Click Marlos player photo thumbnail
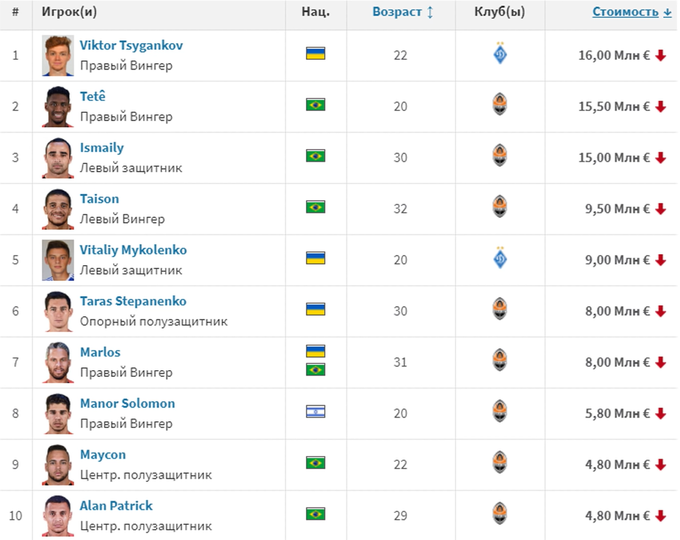Viewport: 680px width, 540px height. coord(57,362)
